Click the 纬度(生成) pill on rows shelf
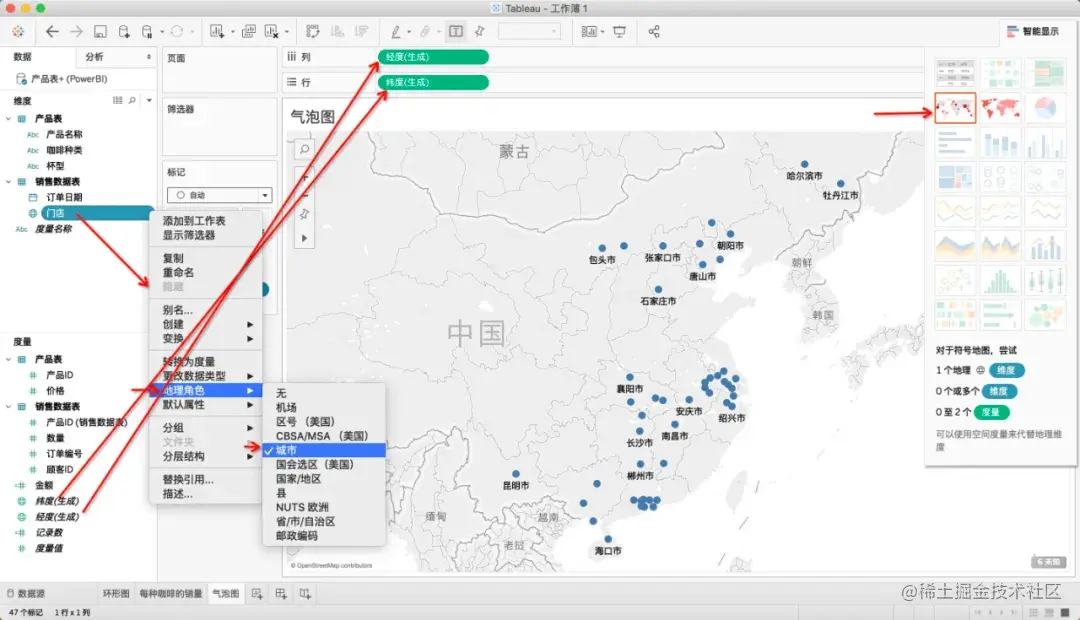 [433, 83]
